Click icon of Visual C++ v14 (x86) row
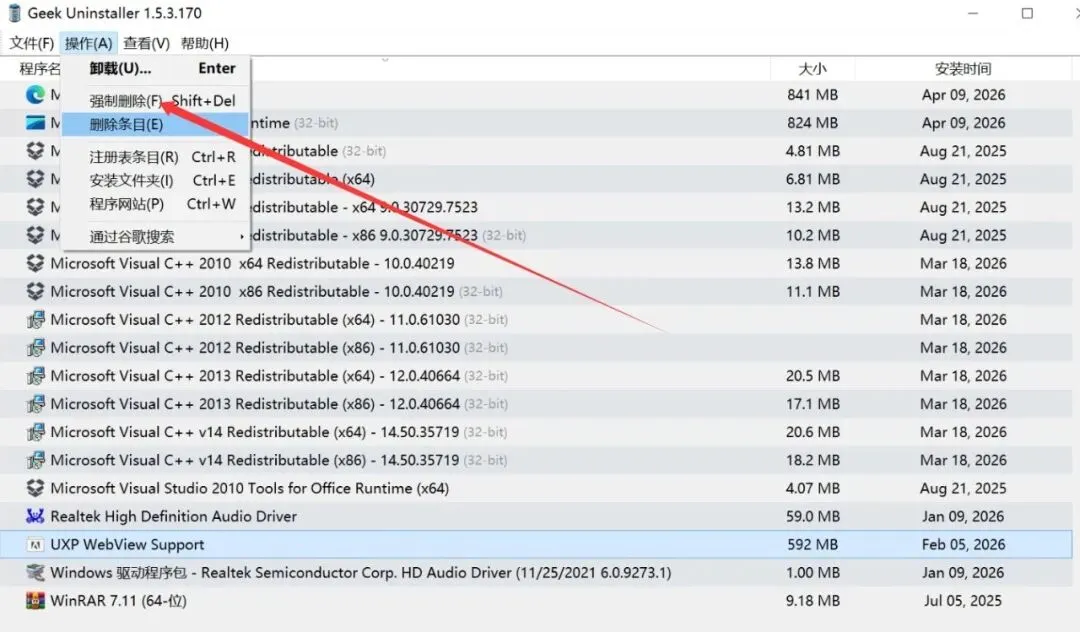Viewport: 1080px width, 632px height. pos(35,460)
